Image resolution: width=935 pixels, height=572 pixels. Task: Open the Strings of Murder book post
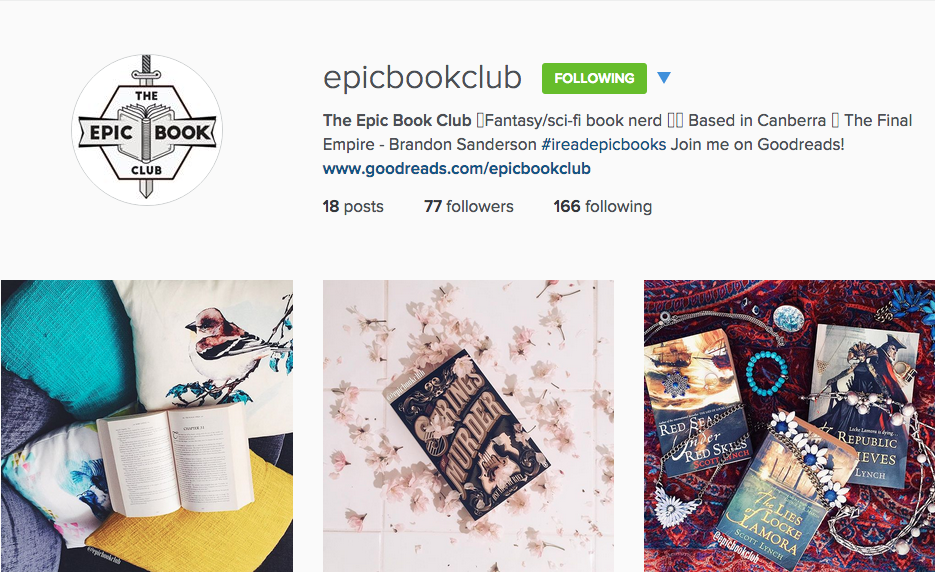[468, 426]
